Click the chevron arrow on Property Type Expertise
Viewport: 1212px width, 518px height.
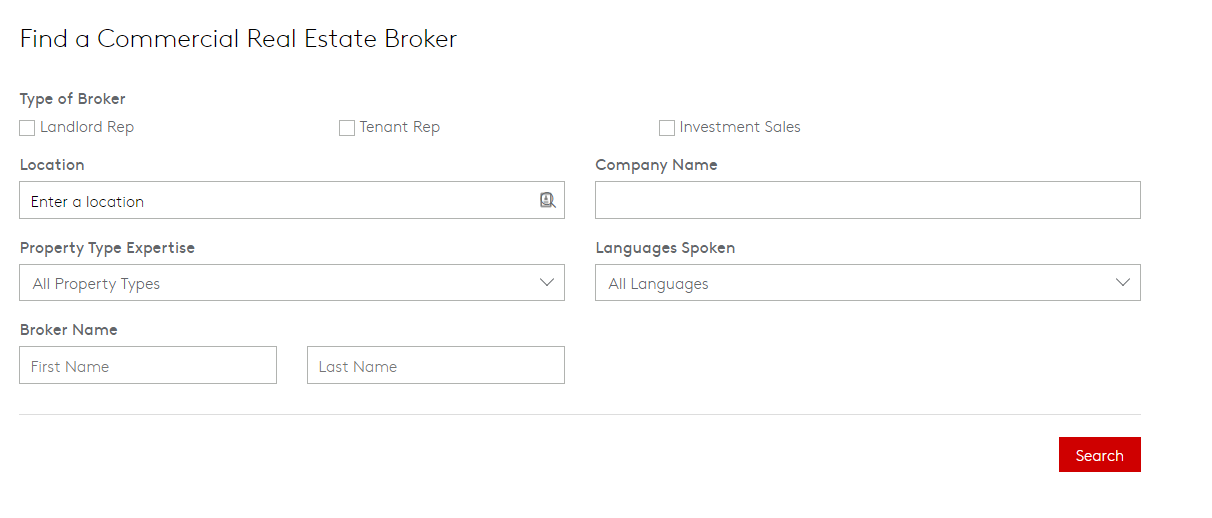point(547,282)
